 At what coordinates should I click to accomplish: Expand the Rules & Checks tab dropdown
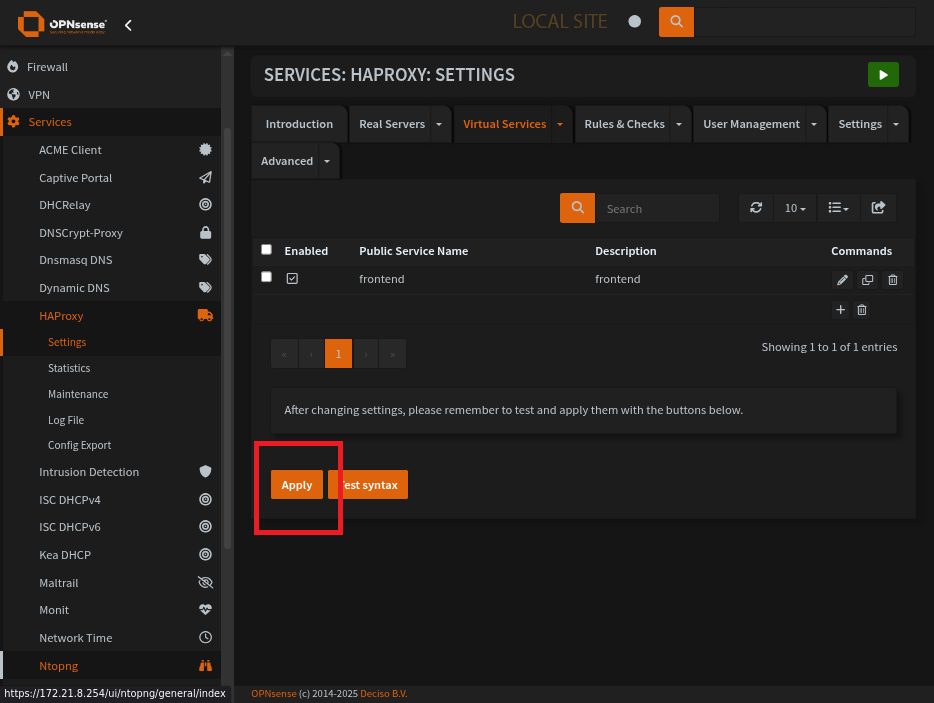pyautogui.click(x=678, y=125)
